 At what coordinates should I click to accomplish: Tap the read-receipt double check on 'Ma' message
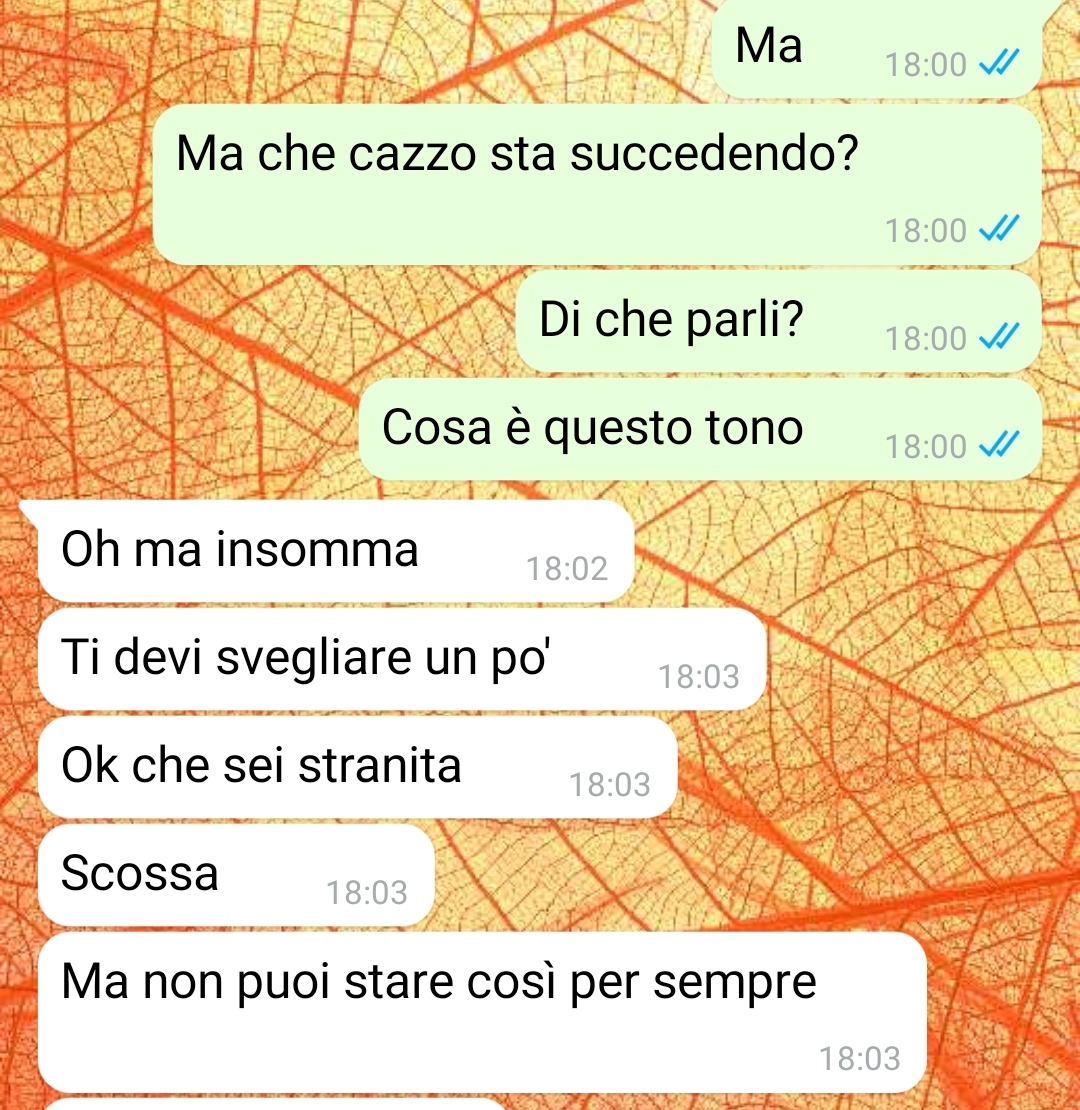[999, 63]
